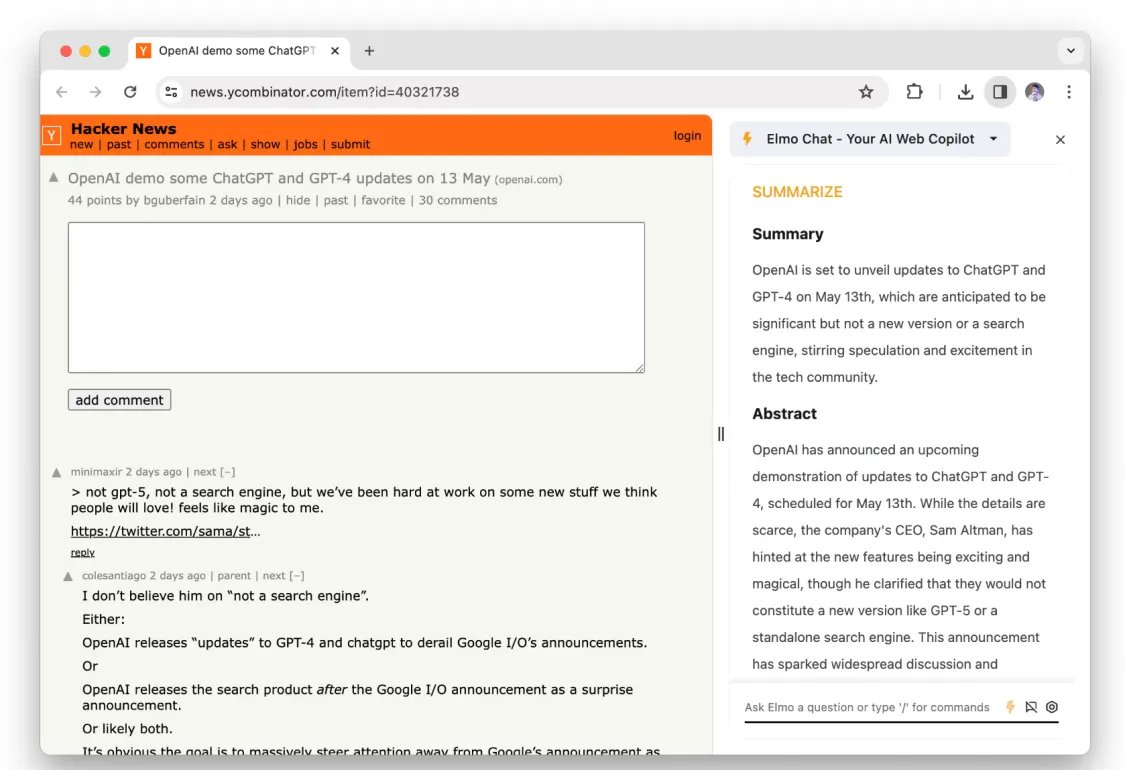Click 'next' on minimaxir's comment
The image size is (1125, 770).
pyautogui.click(x=204, y=471)
